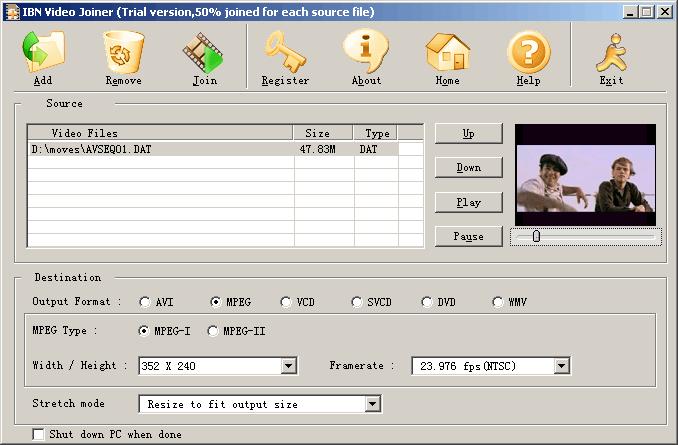
Task: Move the file Down in list
Action: click(469, 167)
